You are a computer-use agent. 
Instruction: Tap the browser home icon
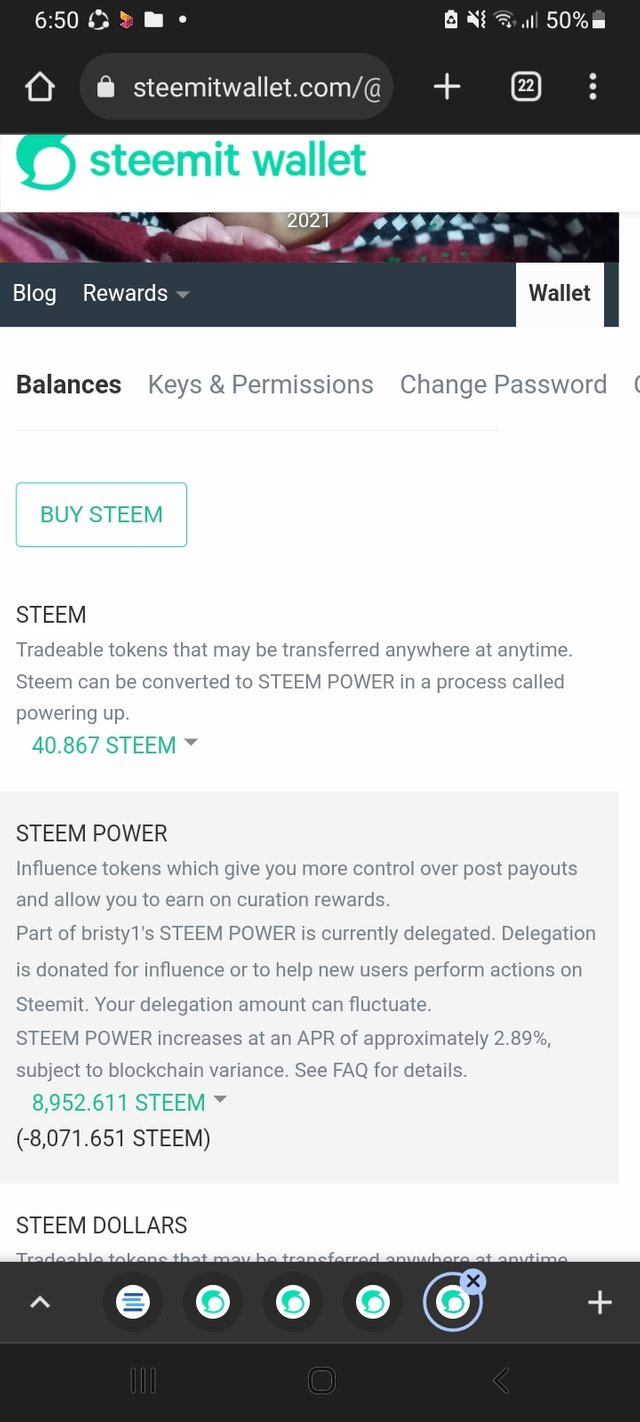click(x=39, y=87)
